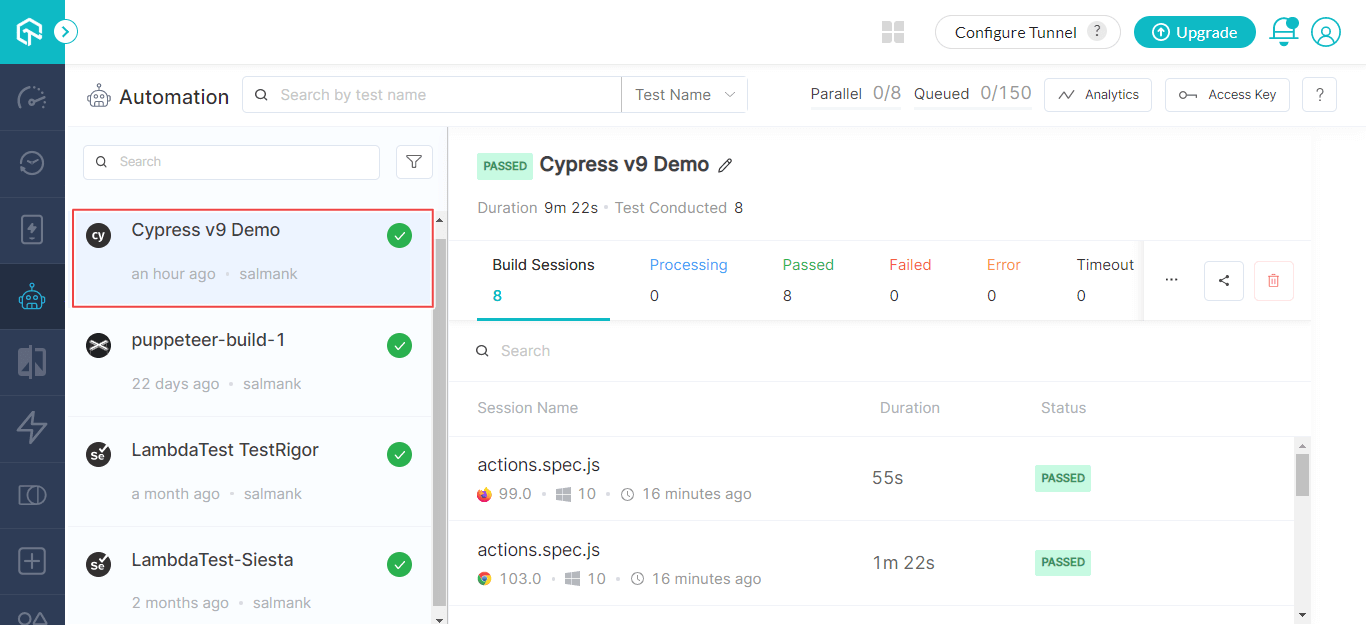Screen dimensions: 1366x625
Task: Switch to the Build Sessions tab
Action: pyautogui.click(x=543, y=280)
